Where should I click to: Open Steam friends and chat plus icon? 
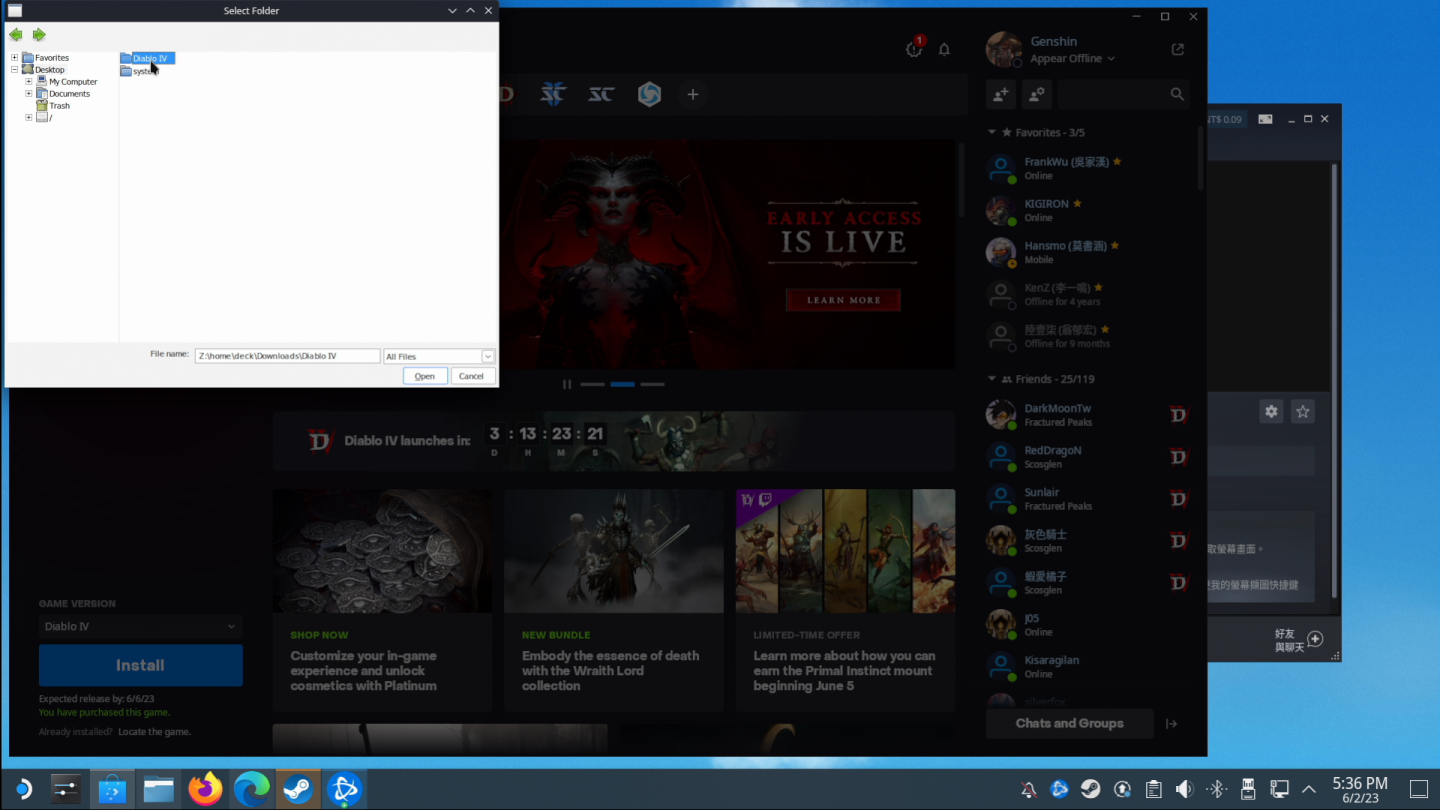pos(1315,639)
